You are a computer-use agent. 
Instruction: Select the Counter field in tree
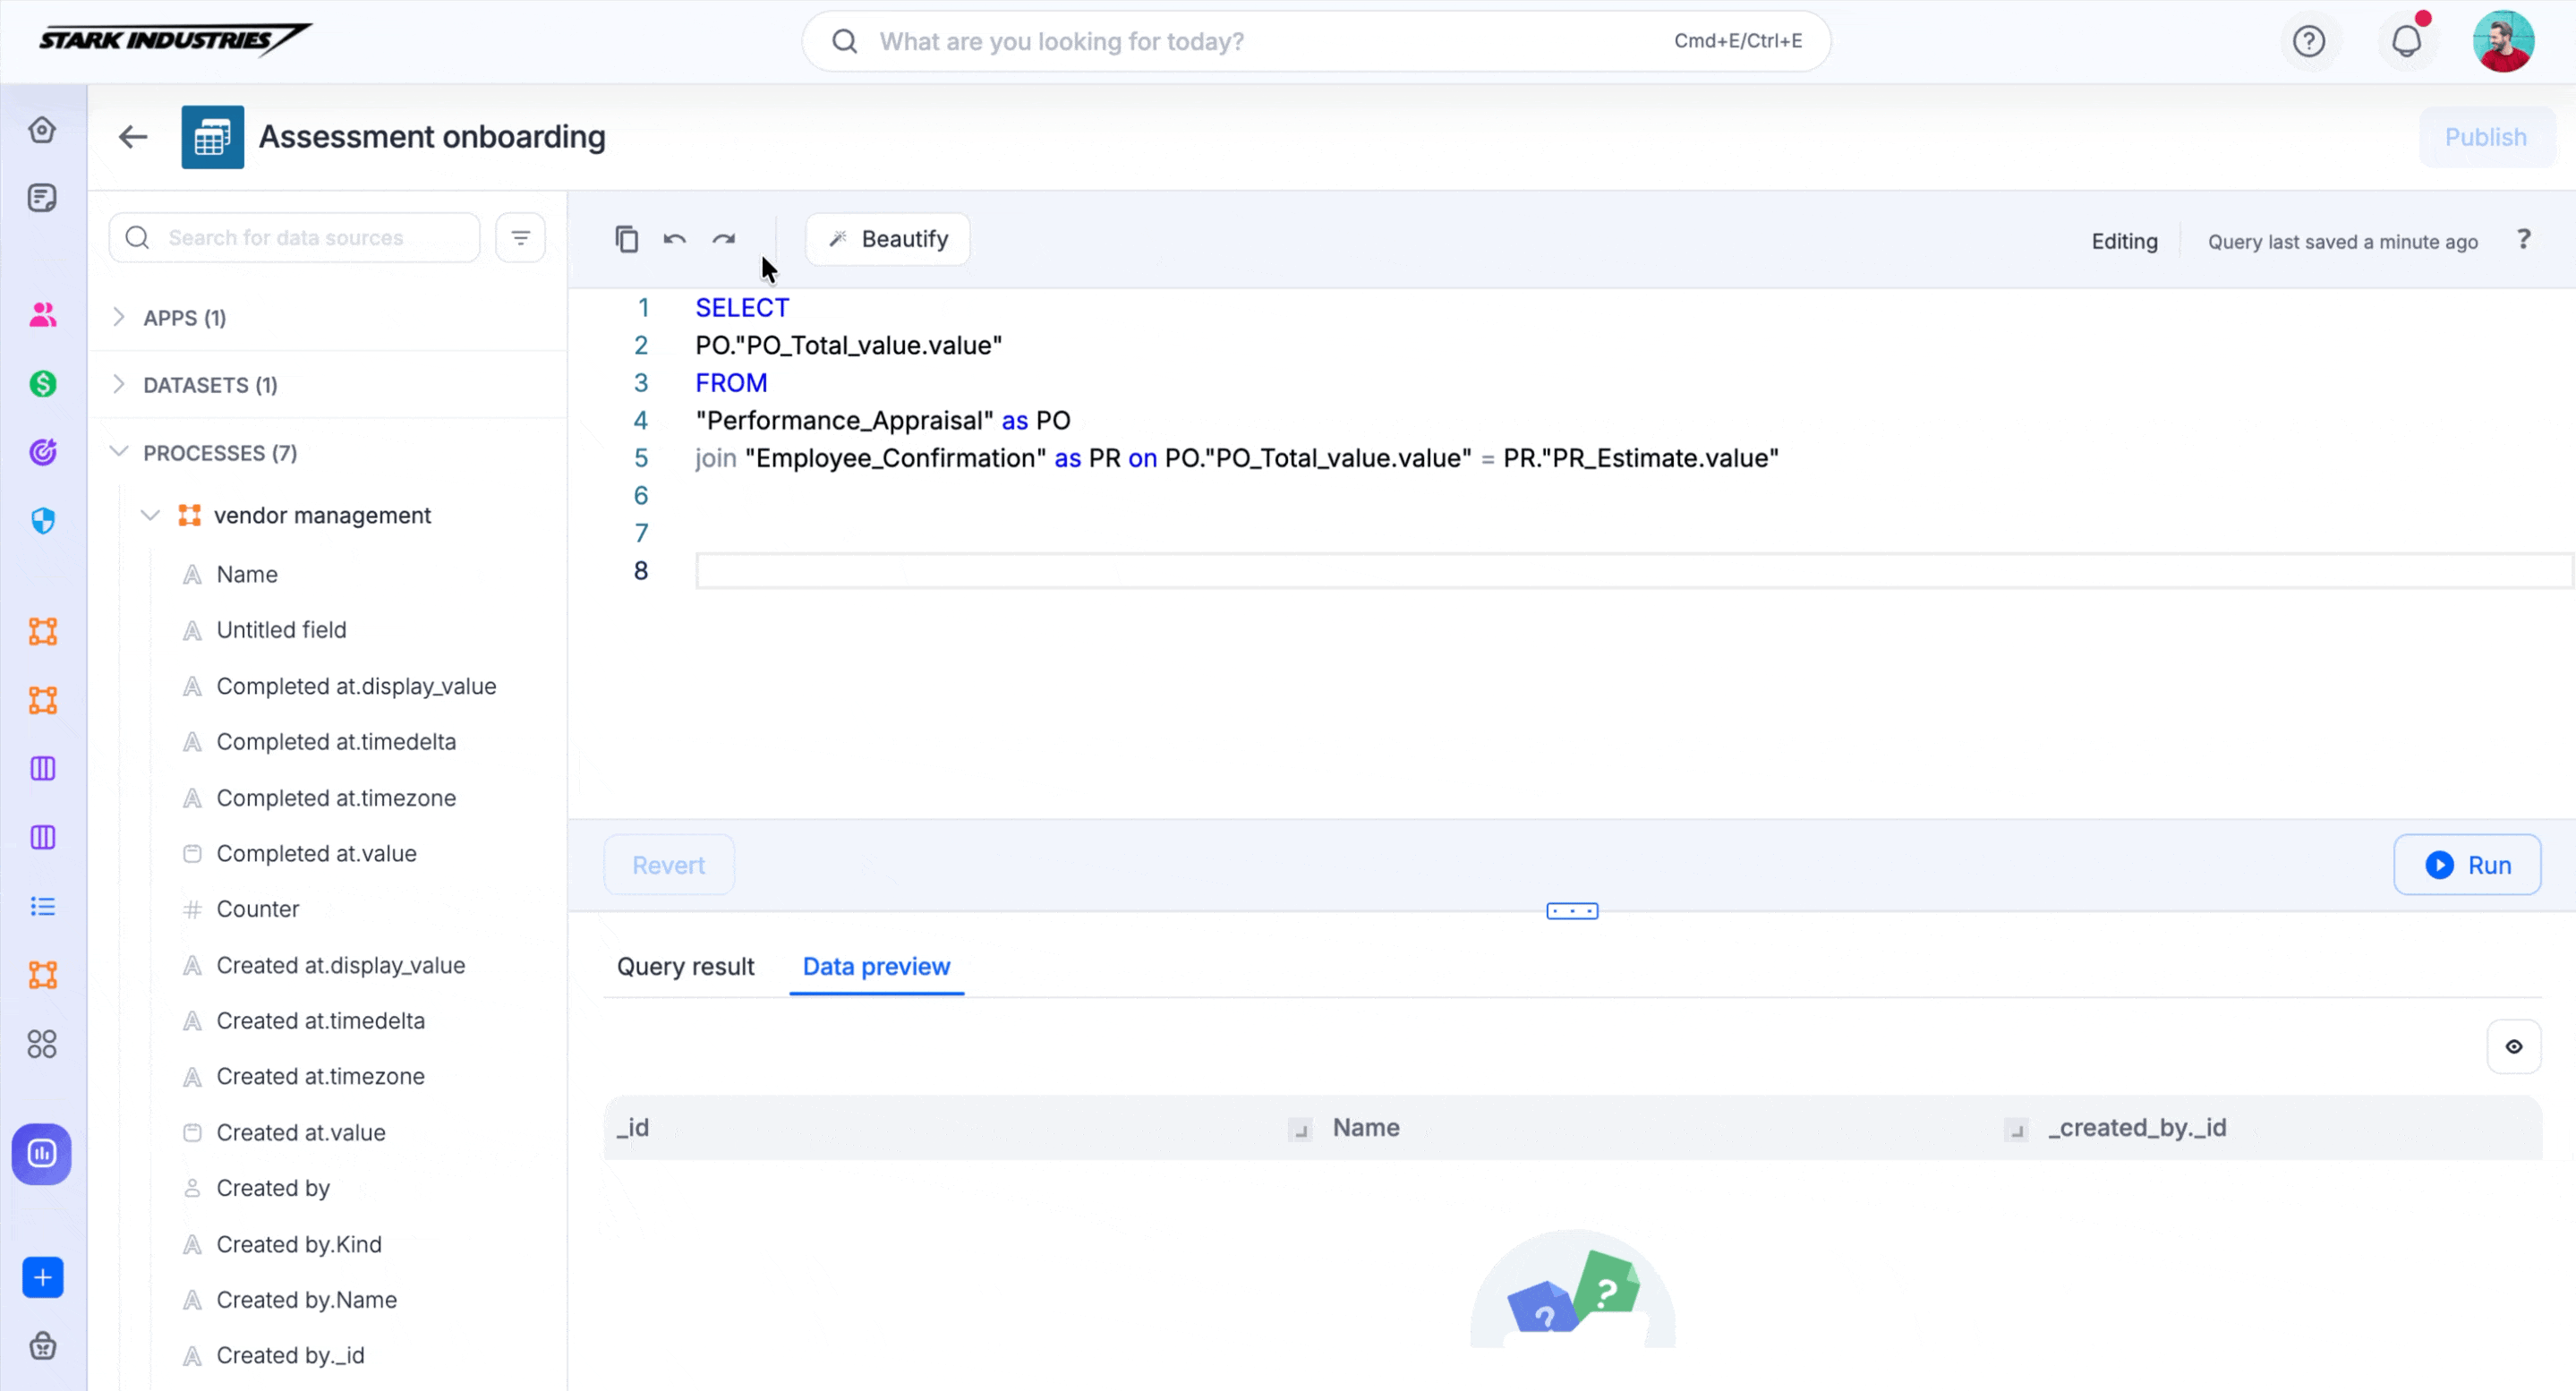257,909
